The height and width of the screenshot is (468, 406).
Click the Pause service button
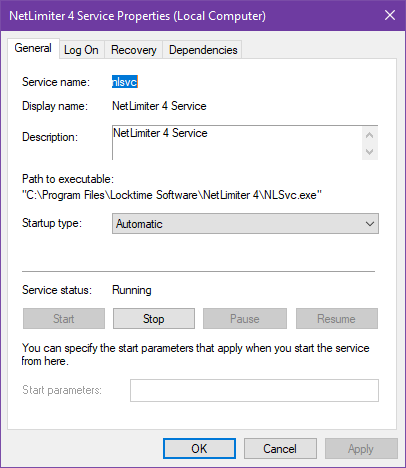pos(245,319)
